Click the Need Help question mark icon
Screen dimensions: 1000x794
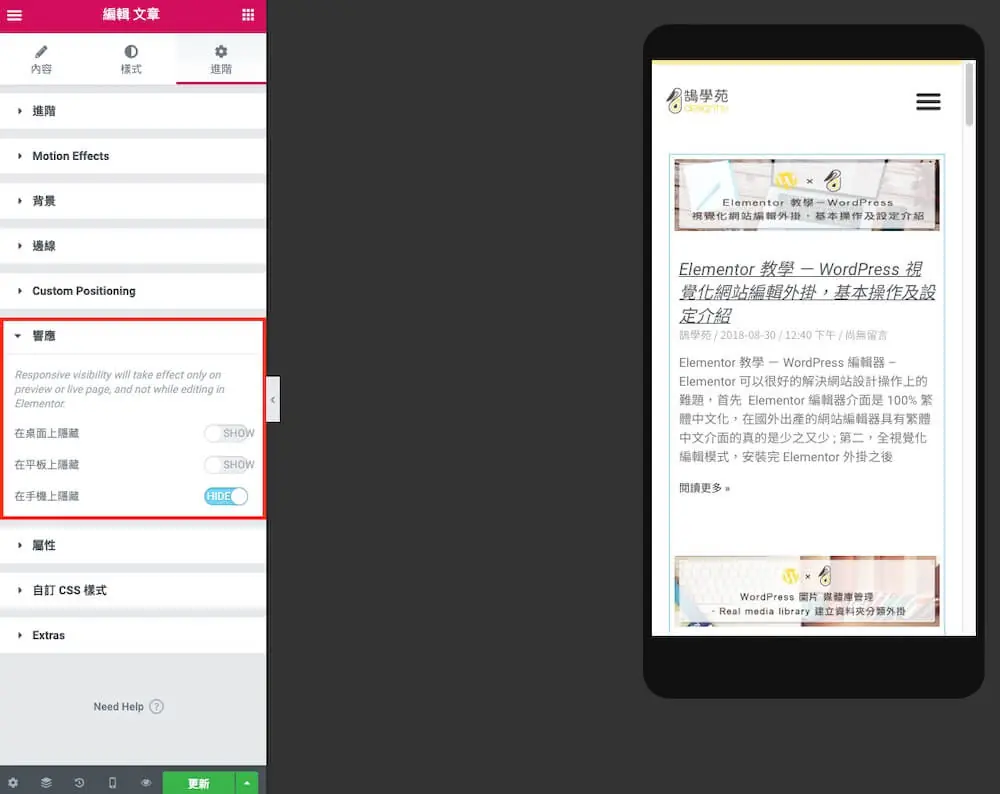click(156, 707)
